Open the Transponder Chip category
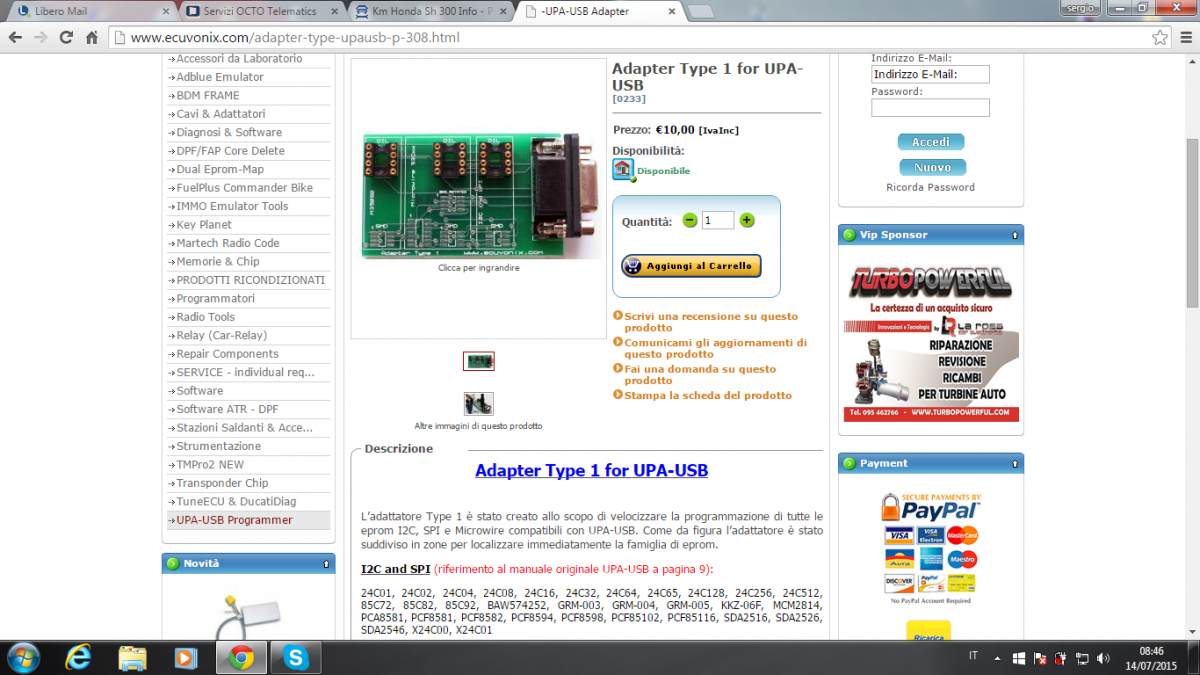Screen dimensions: 1200x675 pyautogui.click(x=222, y=483)
